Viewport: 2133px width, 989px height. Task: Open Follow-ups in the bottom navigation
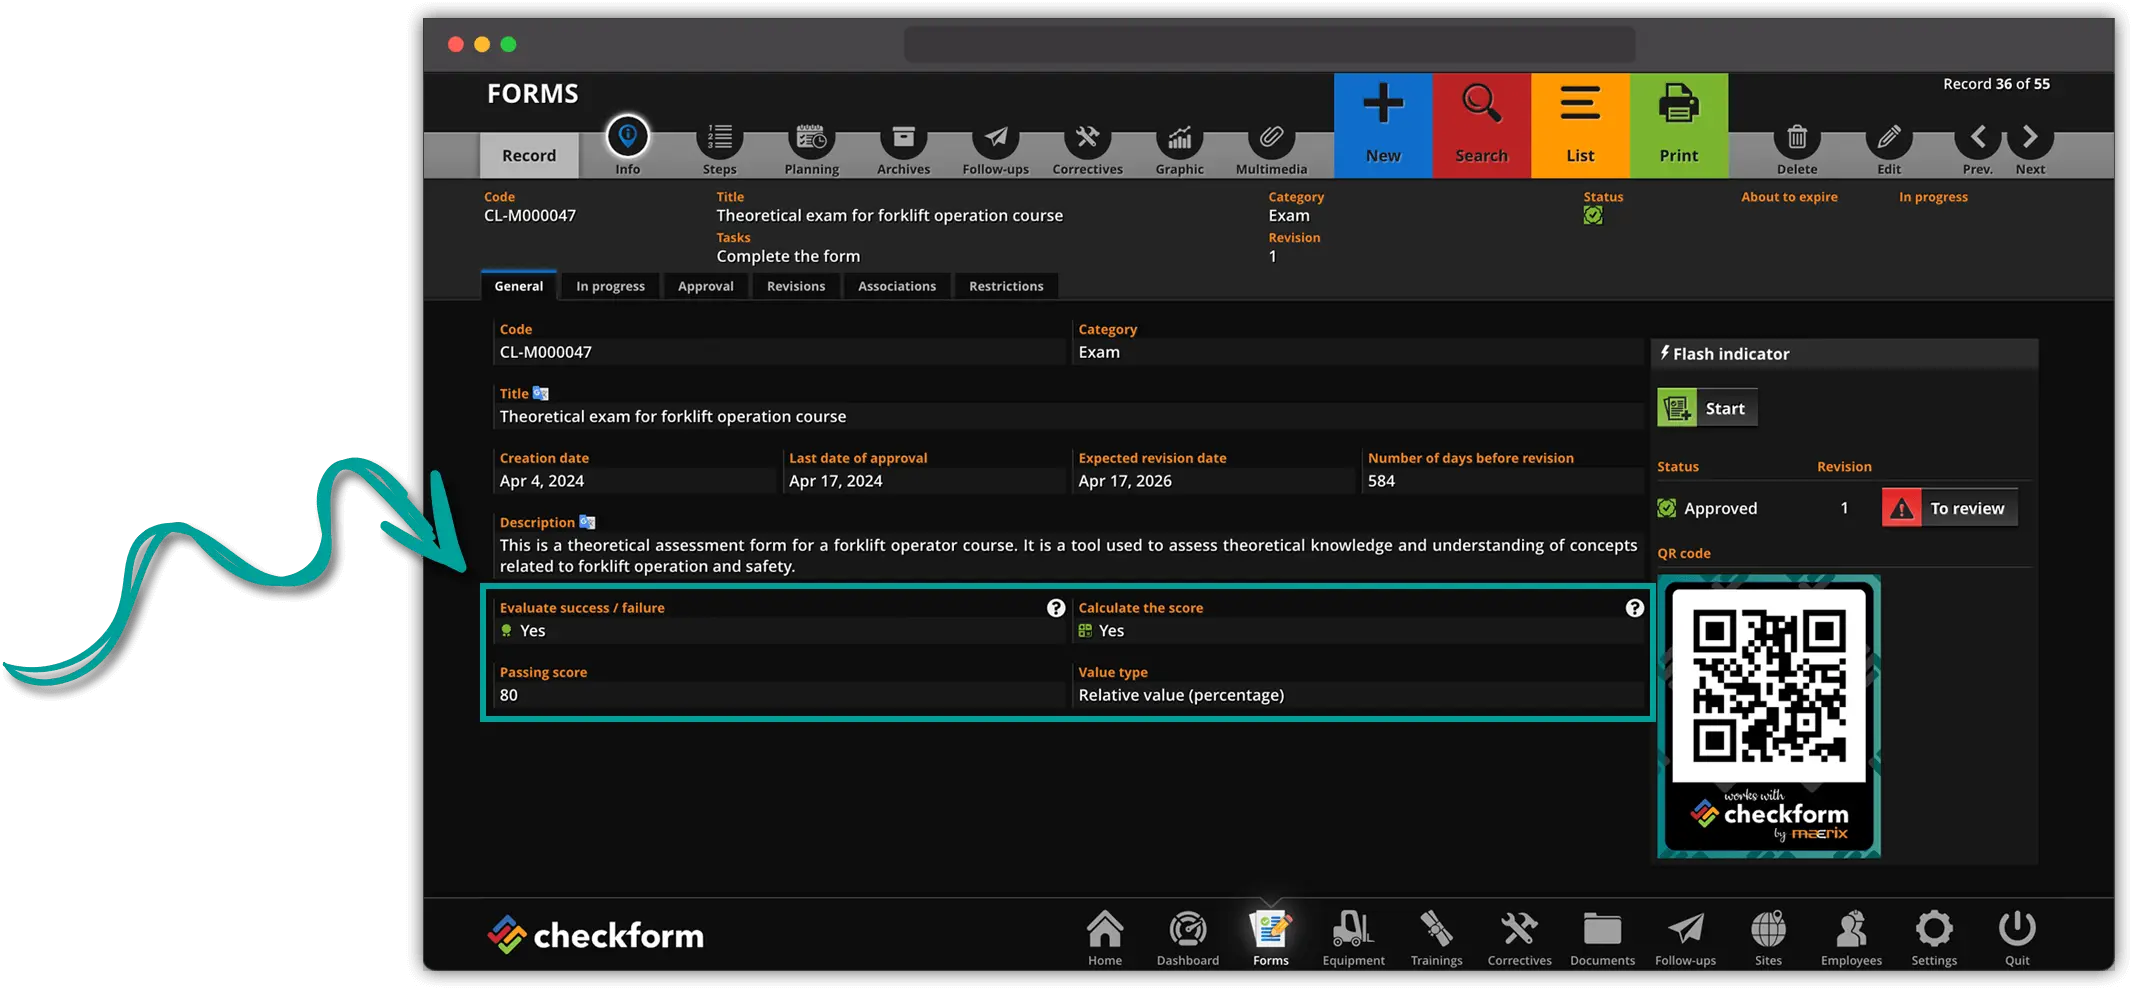click(x=1686, y=938)
